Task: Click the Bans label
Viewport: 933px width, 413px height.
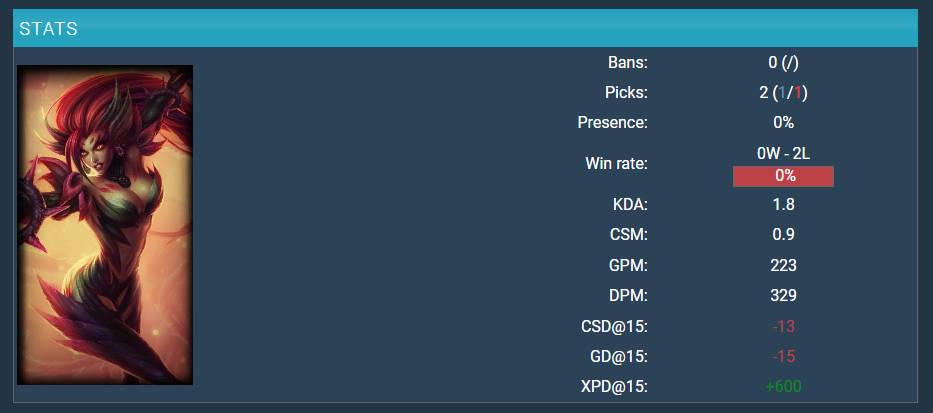Action: coord(628,62)
